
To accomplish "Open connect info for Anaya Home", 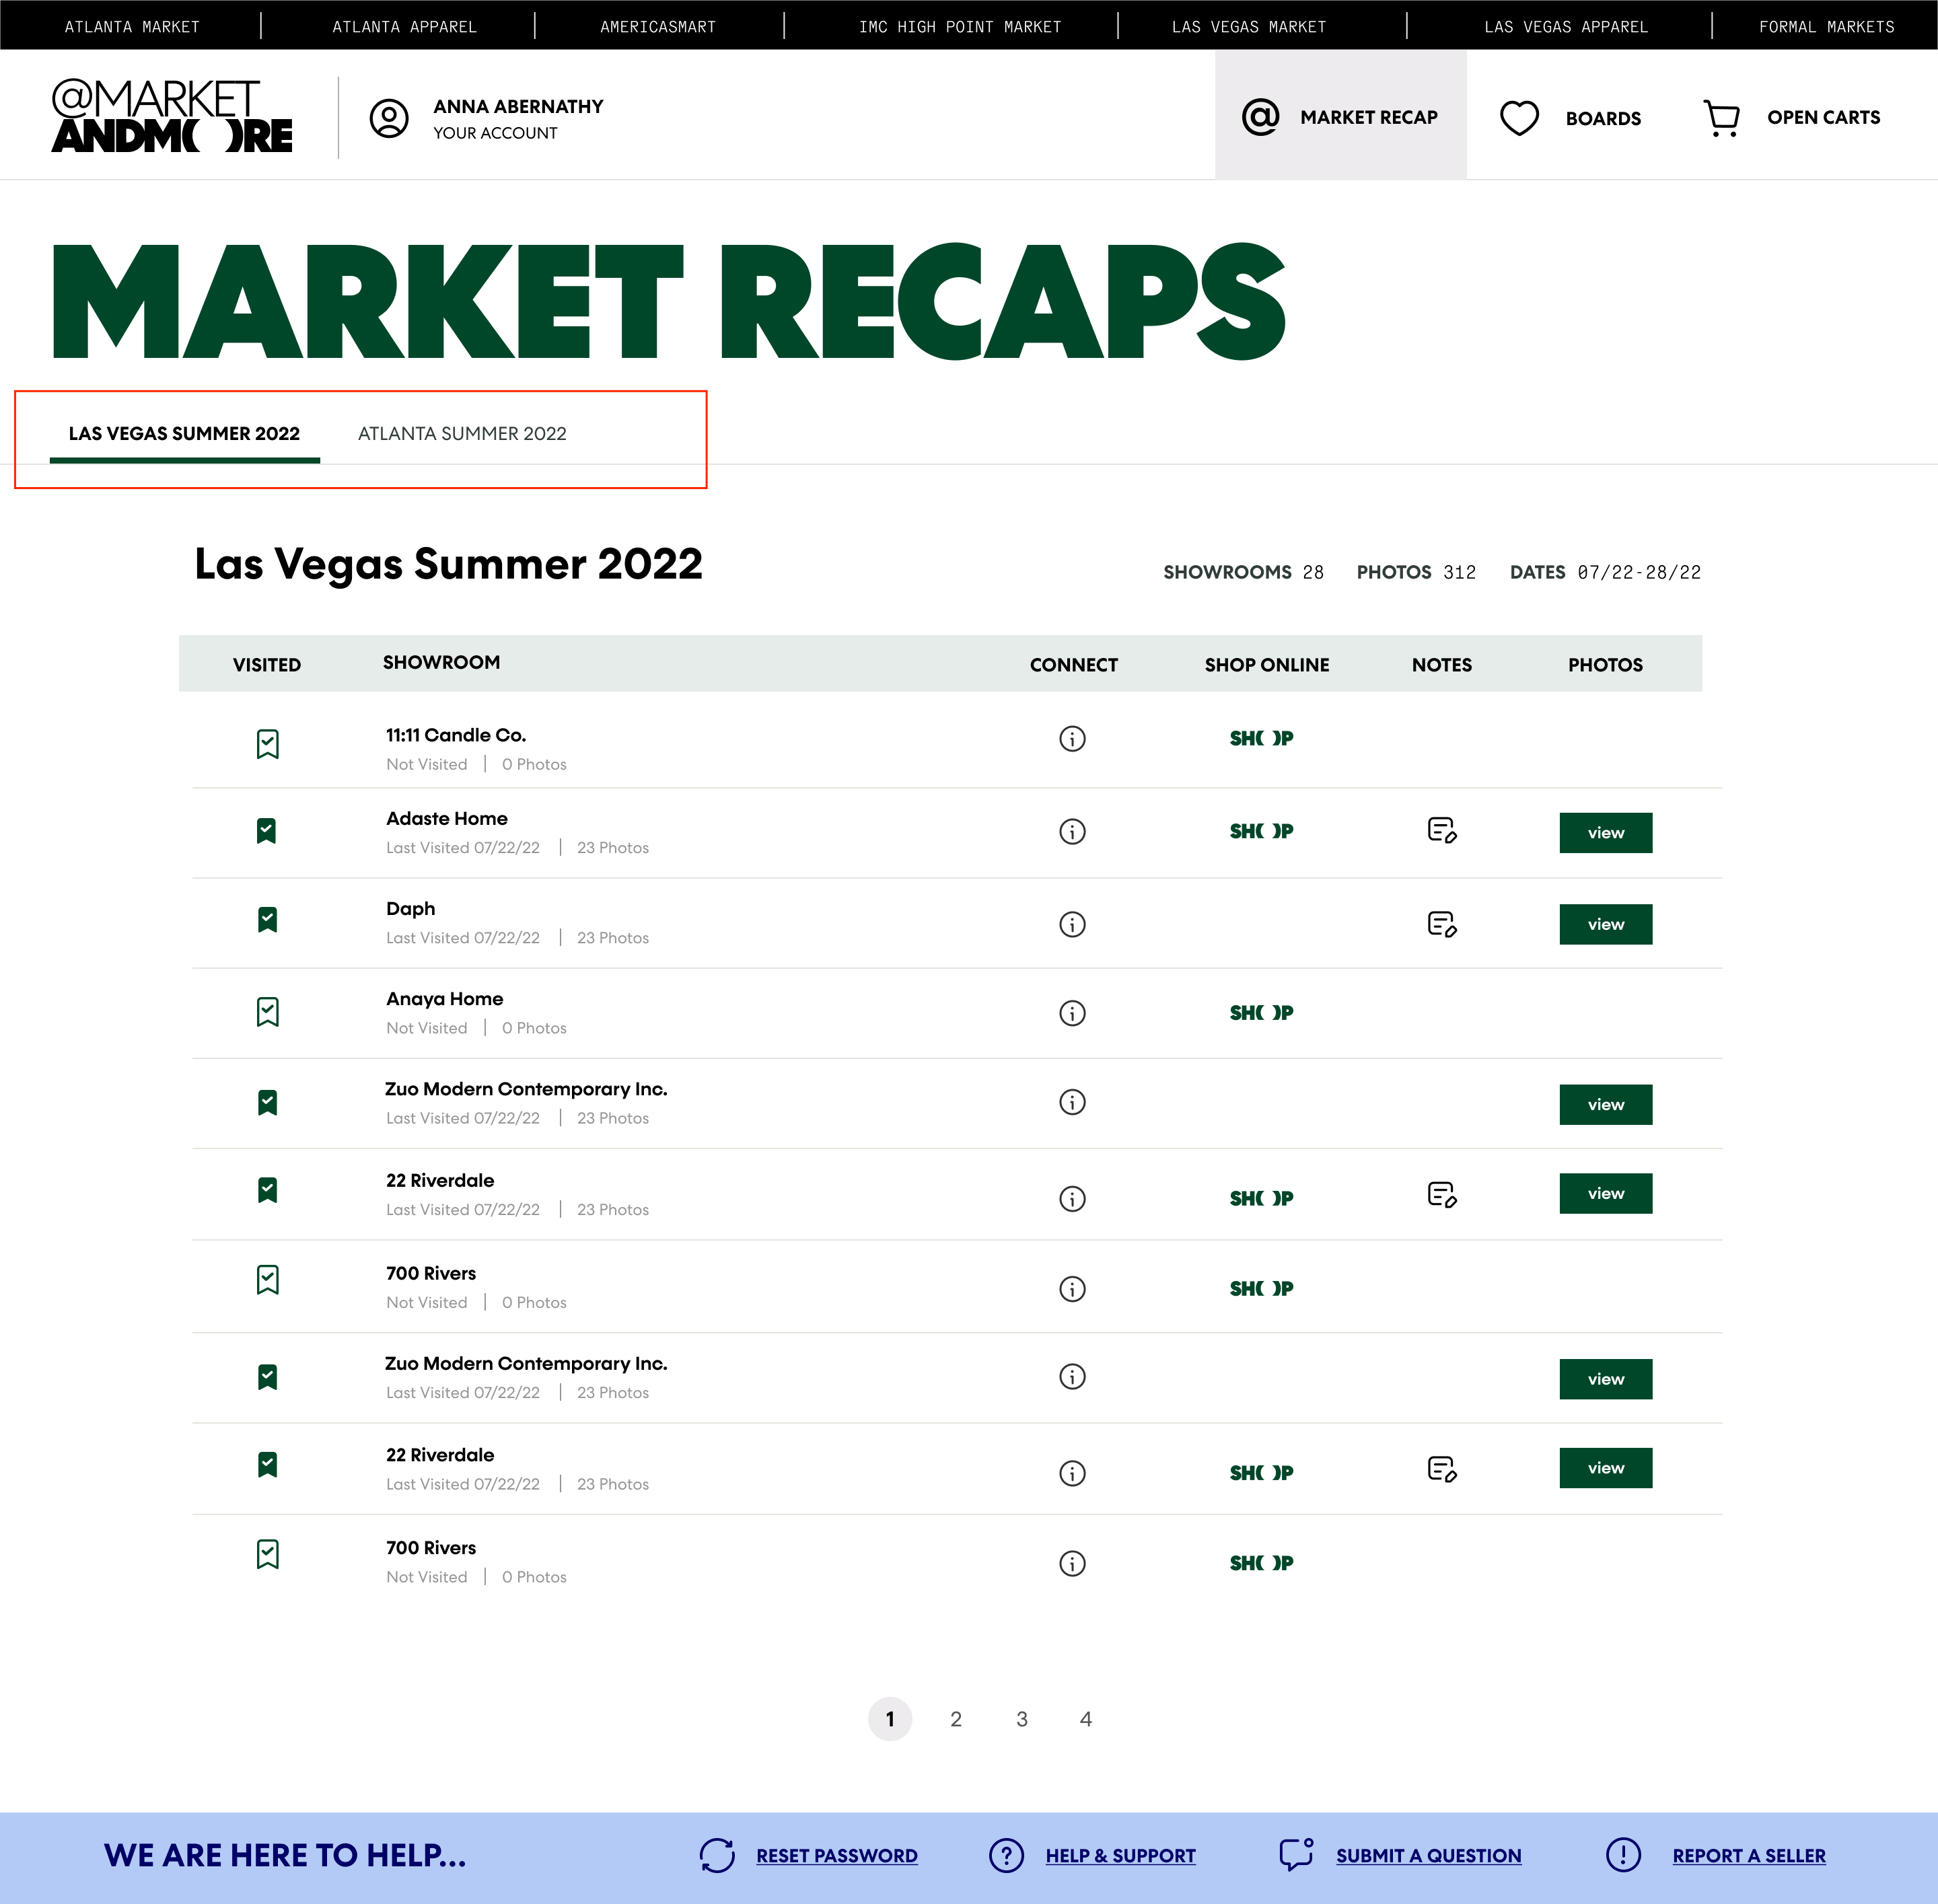I will coord(1072,1013).
